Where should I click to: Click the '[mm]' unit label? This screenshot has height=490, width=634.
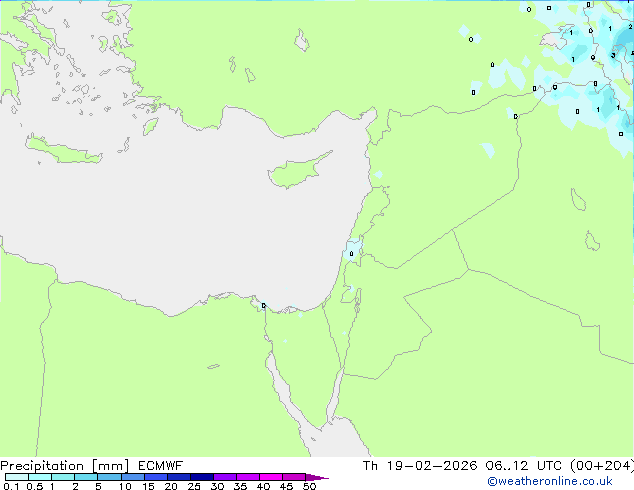[x=110, y=466]
